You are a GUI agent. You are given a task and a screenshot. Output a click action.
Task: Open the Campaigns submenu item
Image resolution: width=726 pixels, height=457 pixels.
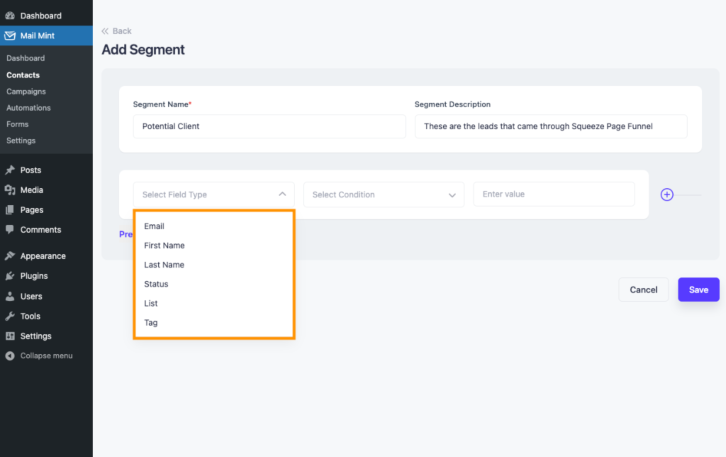click(x=26, y=91)
